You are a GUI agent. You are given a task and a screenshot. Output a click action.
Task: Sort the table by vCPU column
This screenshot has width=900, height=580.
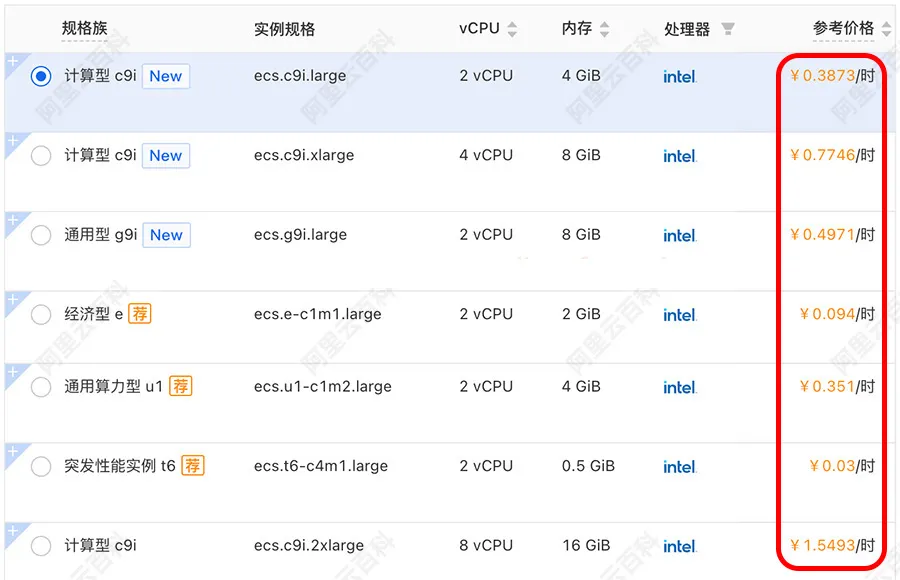512,29
